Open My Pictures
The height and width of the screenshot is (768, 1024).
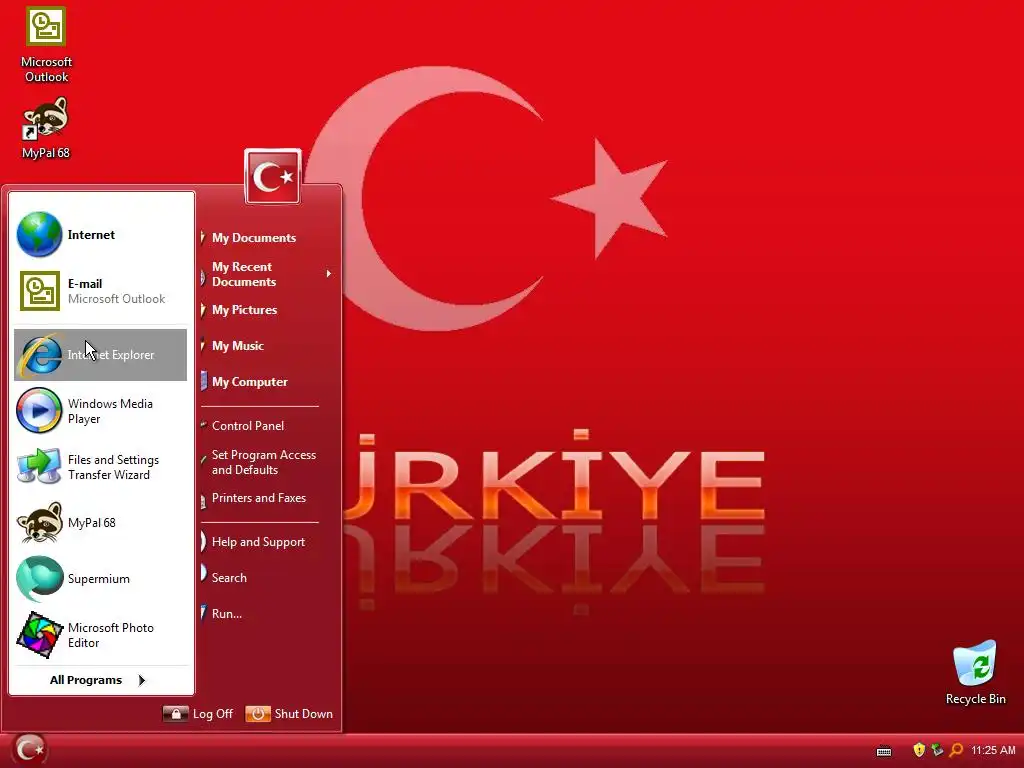click(x=244, y=310)
